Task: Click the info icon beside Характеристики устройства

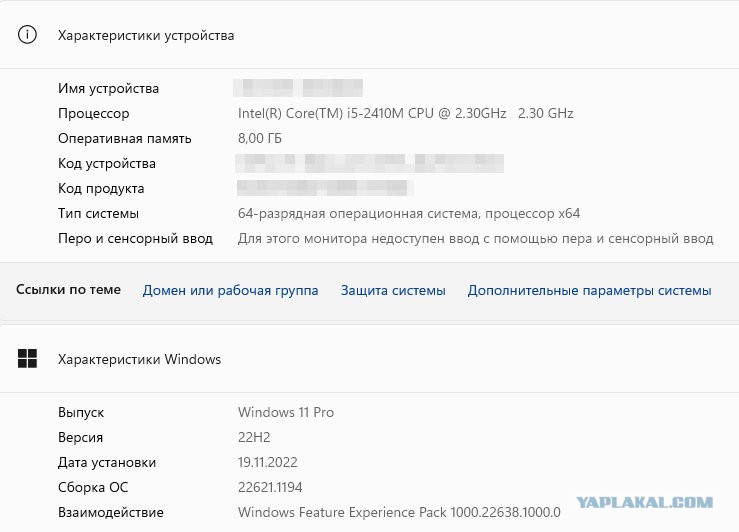Action: coord(27,35)
